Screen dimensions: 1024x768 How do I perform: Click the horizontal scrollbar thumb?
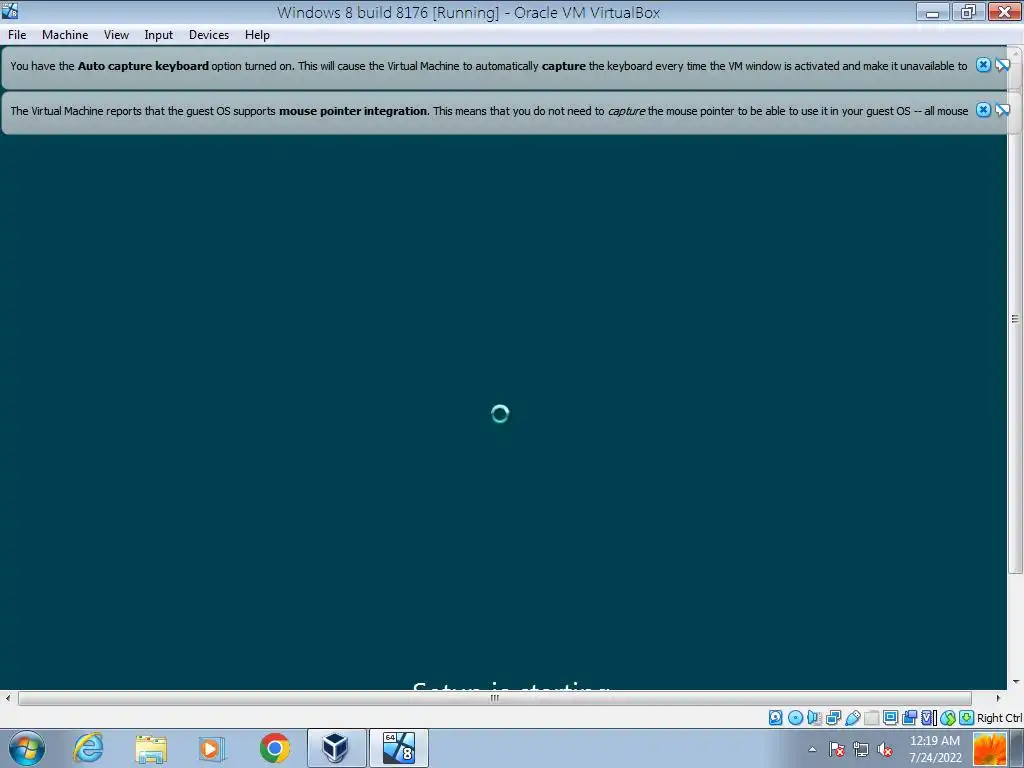[x=494, y=698]
